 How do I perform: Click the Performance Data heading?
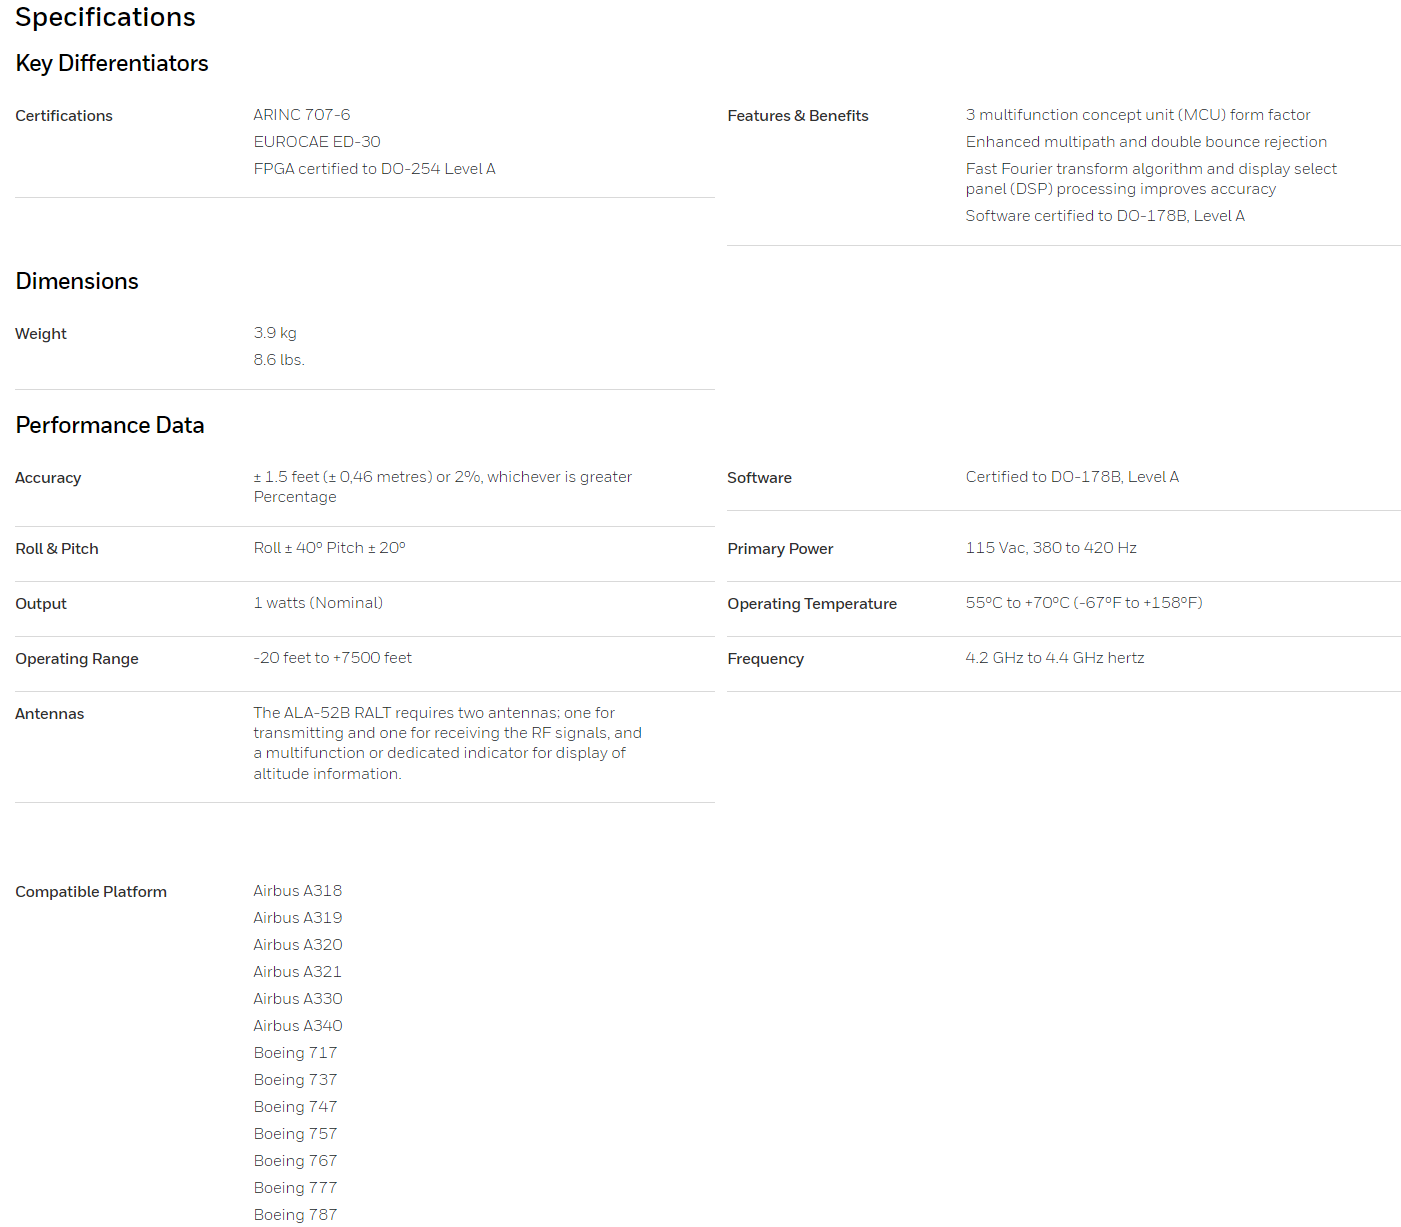click(110, 425)
